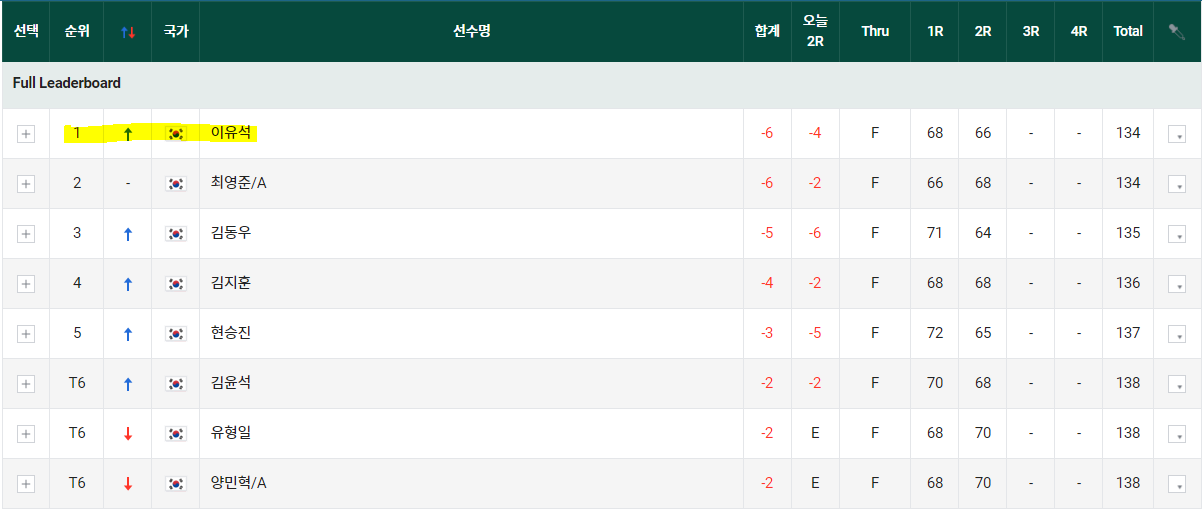Click the Korean flag beside 현승진
Viewport: 1202px width, 509px height.
(x=176, y=333)
